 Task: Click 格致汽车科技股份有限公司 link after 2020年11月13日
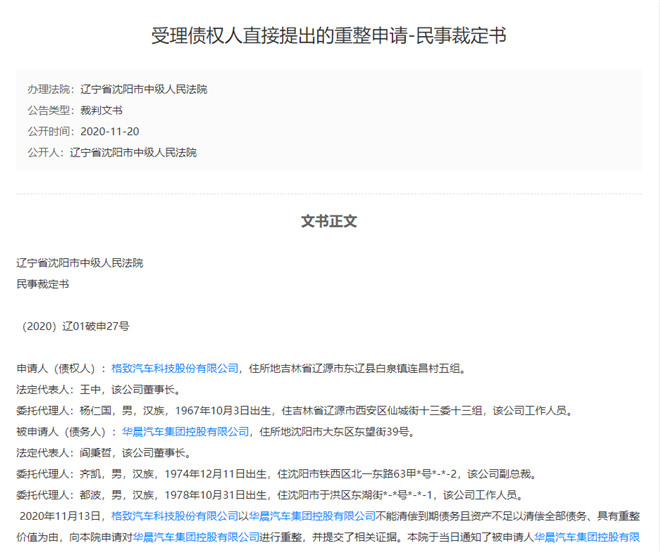point(175,516)
